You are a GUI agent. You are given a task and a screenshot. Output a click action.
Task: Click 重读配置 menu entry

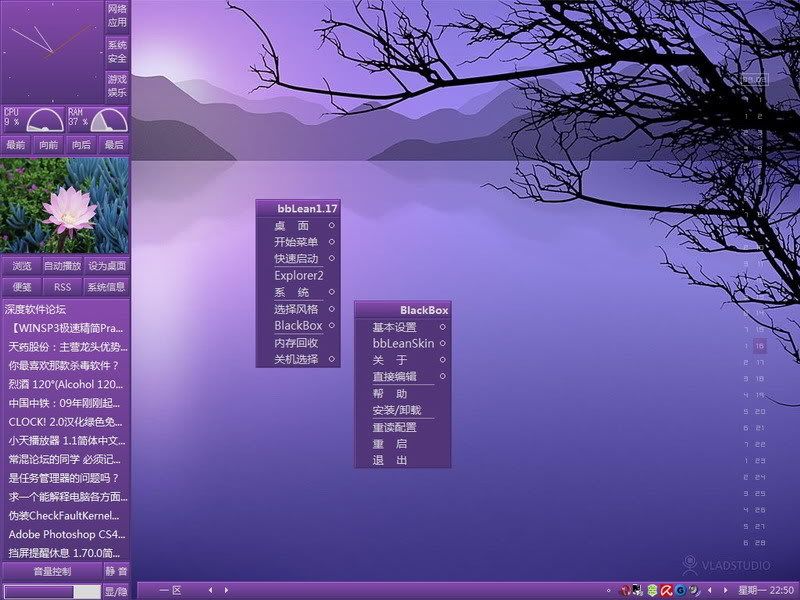tap(403, 428)
